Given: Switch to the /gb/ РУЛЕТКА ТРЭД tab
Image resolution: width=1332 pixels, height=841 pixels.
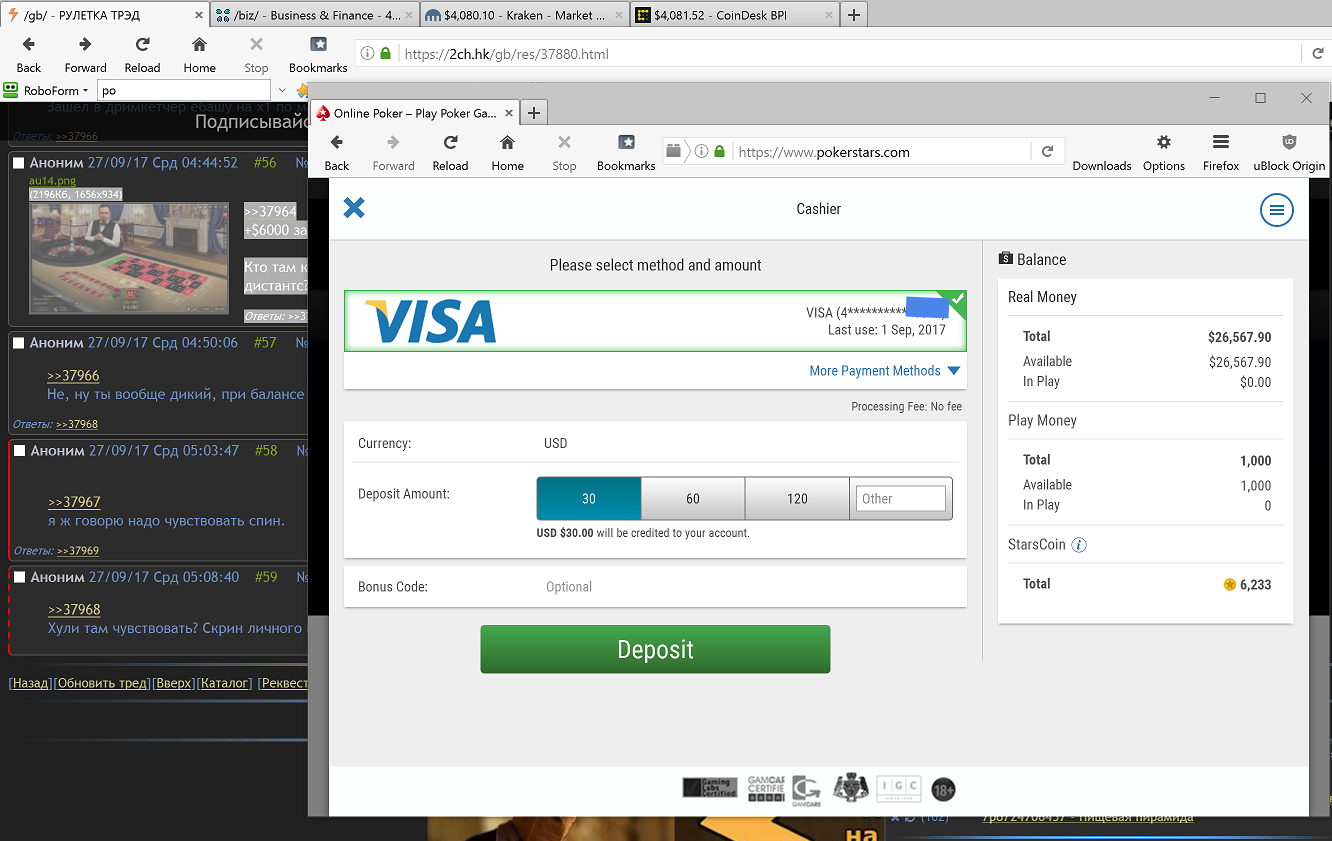Looking at the screenshot, I should click(x=104, y=15).
